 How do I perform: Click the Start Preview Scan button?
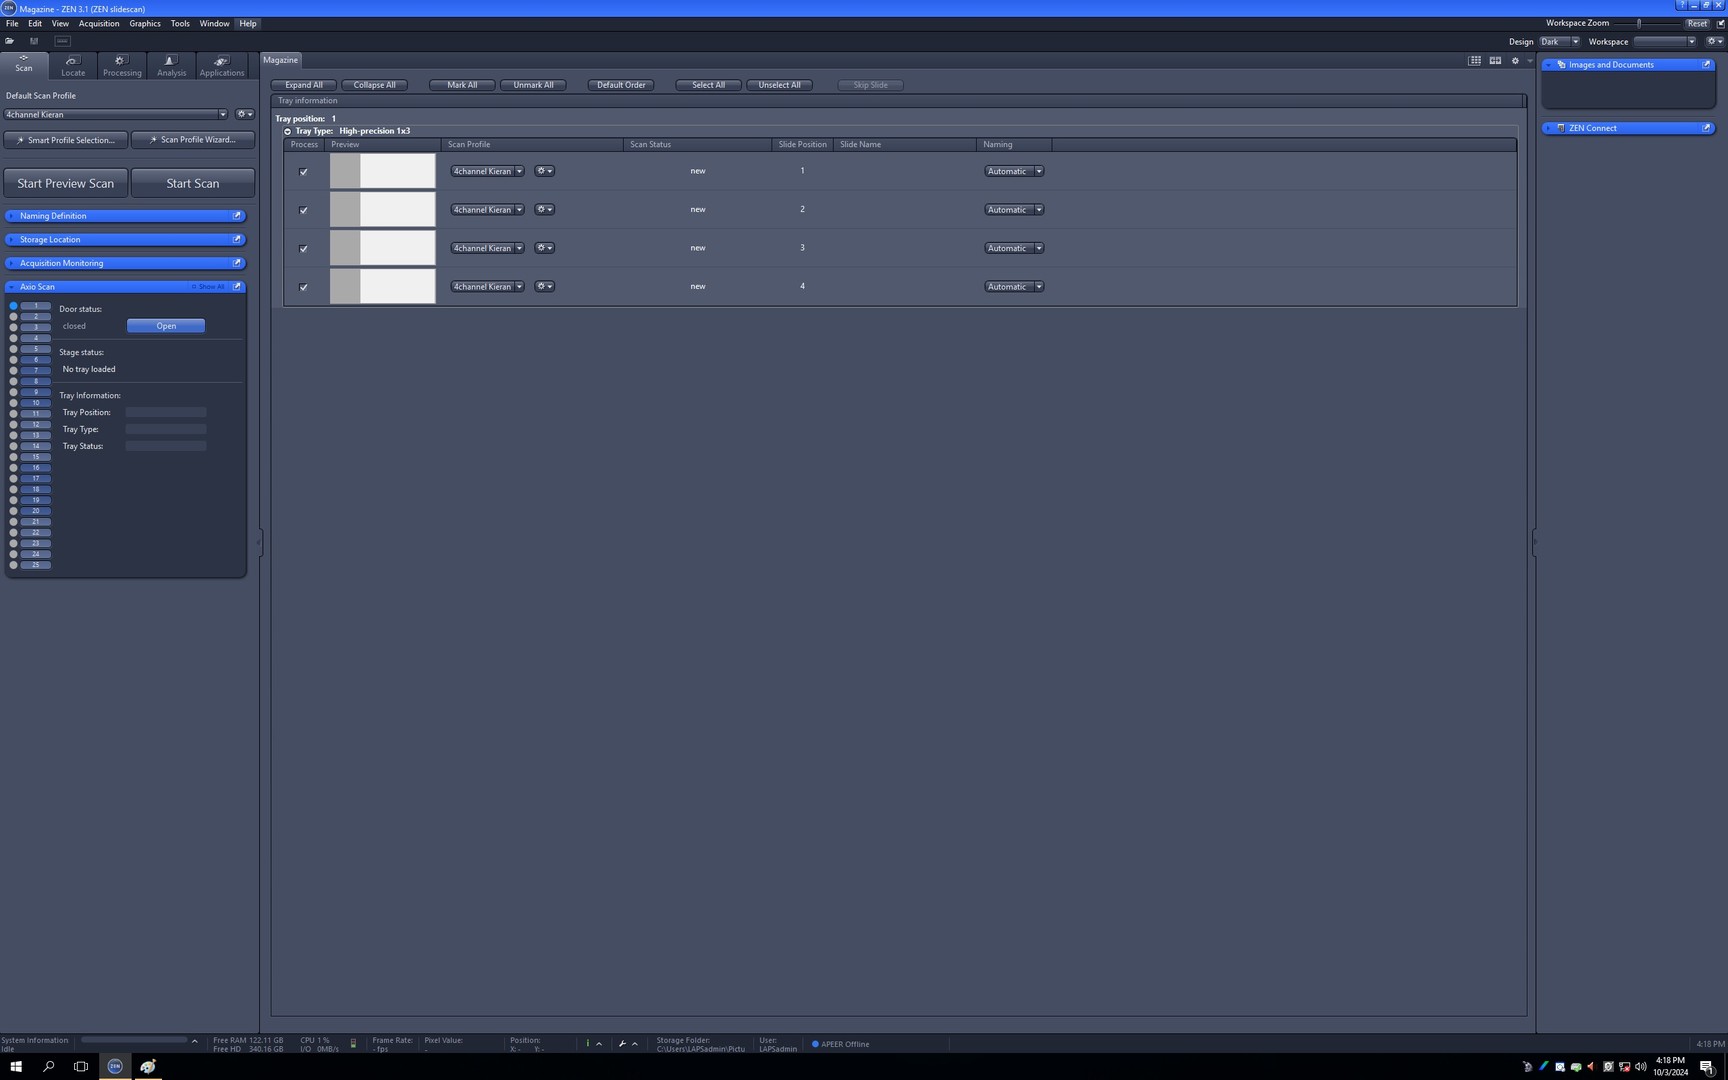[x=66, y=184]
